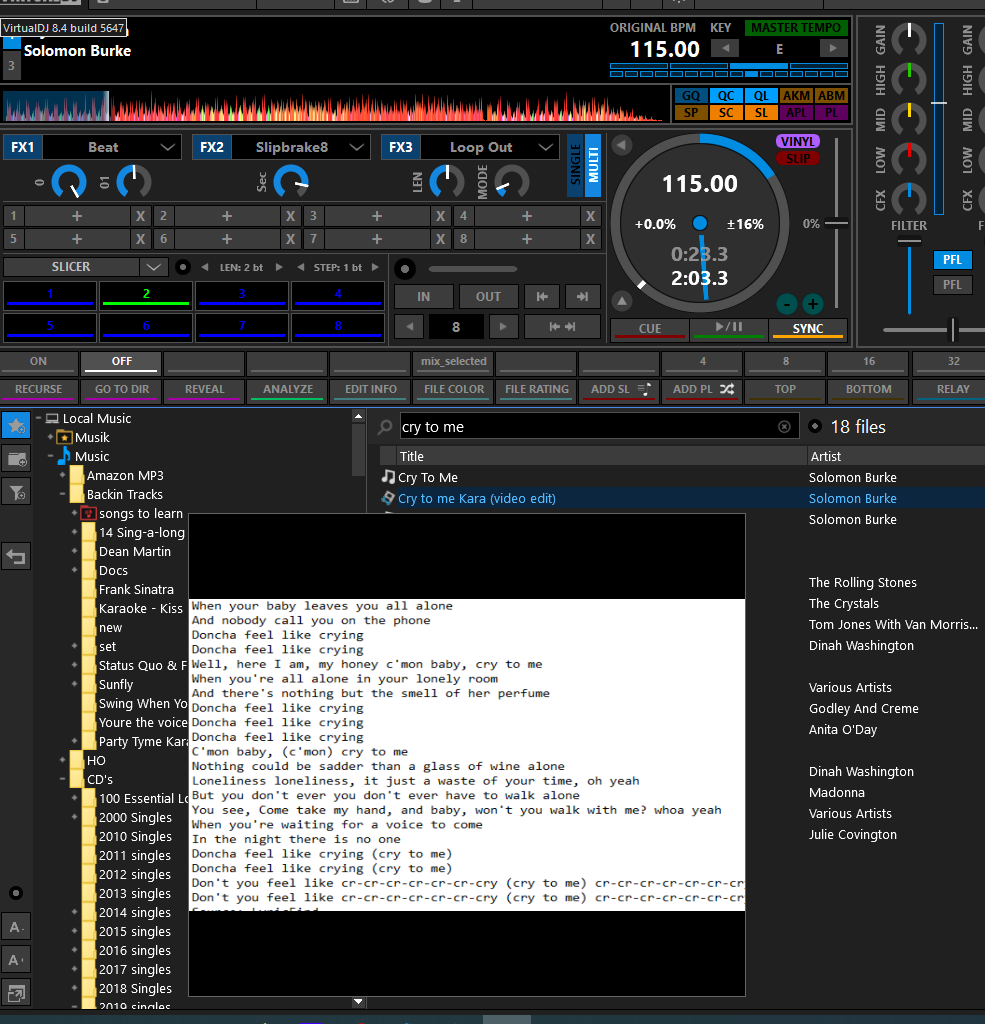Toggle VINYL mode
Image resolution: width=985 pixels, height=1024 pixels.
(x=798, y=142)
